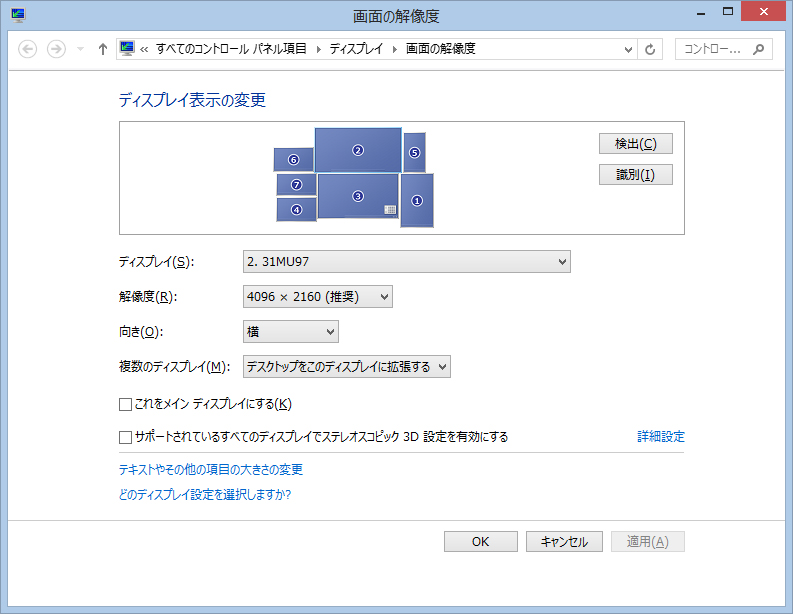
Task: Open the 解像度 dropdown showing 4096 × 2160
Action: tap(318, 296)
